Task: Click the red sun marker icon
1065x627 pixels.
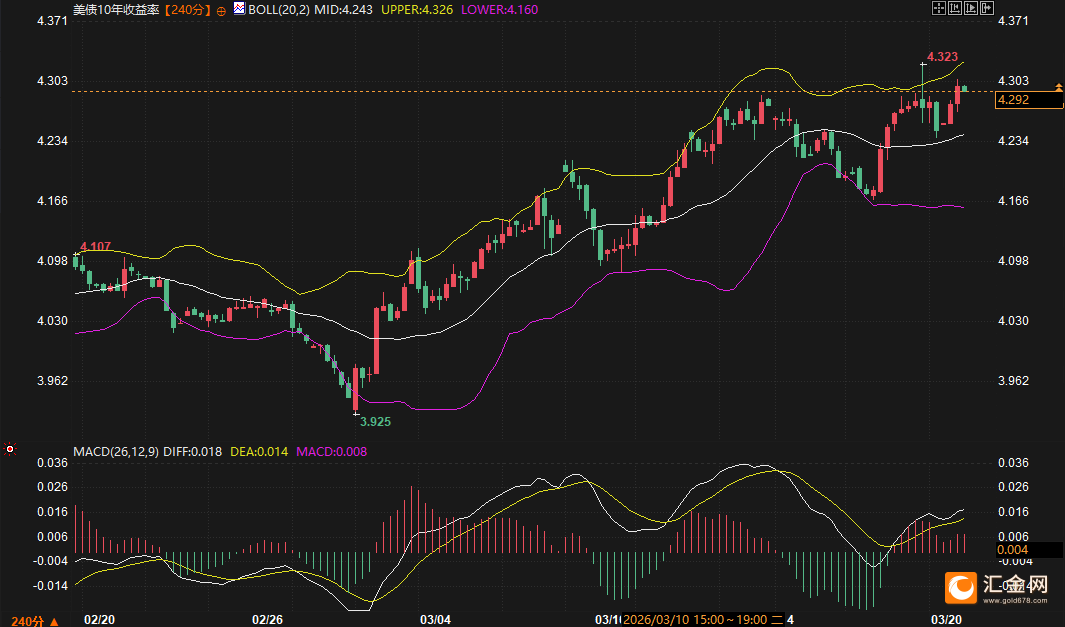Action: tap(10, 449)
